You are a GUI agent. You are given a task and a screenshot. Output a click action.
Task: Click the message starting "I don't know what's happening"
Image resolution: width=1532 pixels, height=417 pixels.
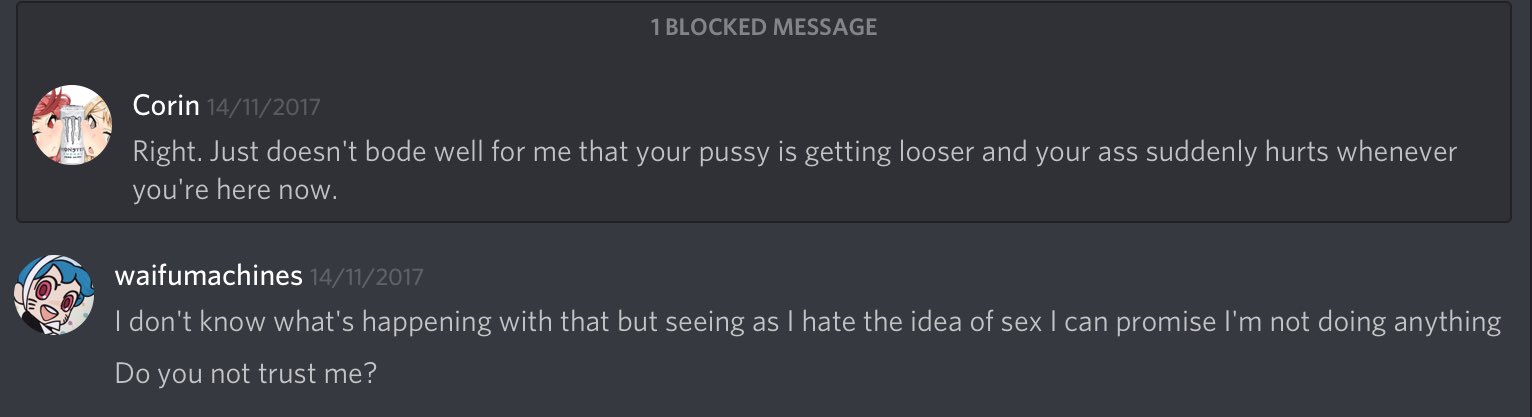pyautogui.click(x=808, y=322)
